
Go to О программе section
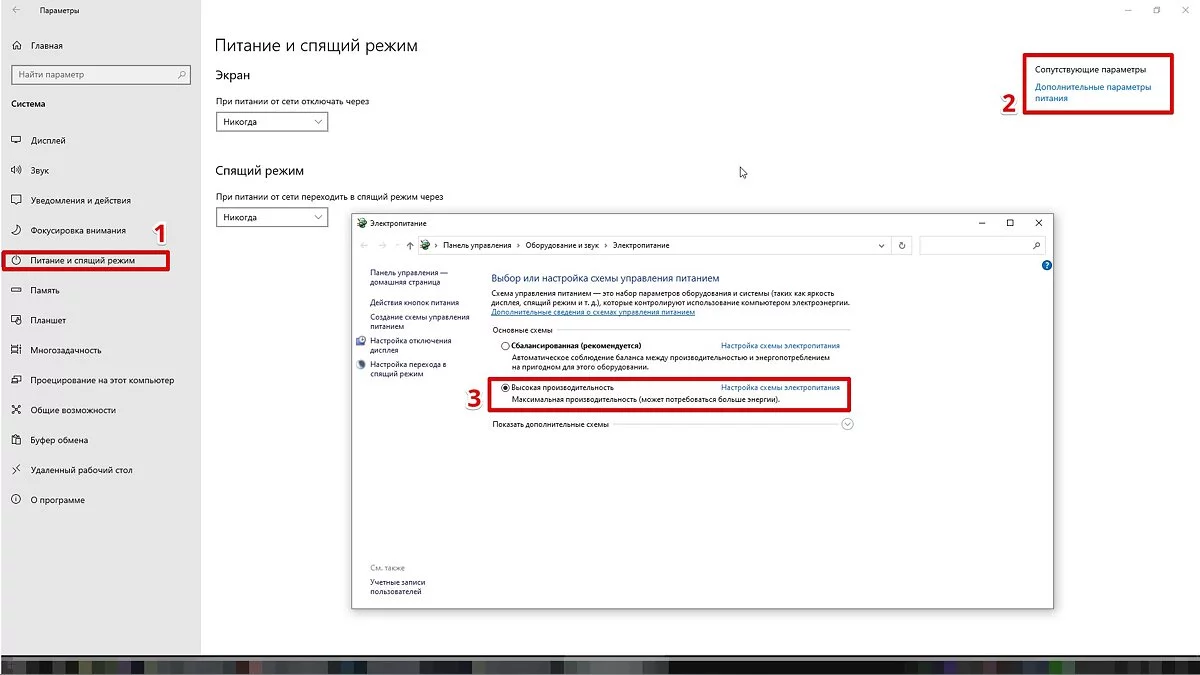click(57, 500)
